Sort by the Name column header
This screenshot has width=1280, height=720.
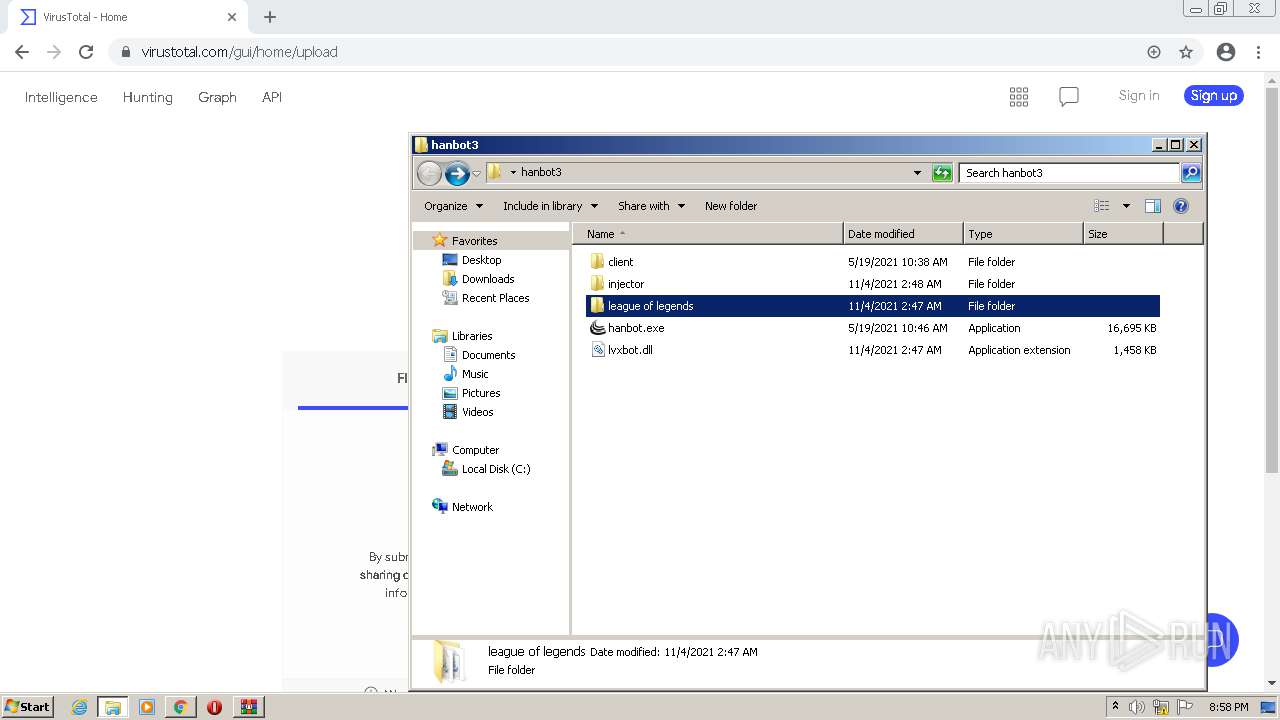(708, 234)
